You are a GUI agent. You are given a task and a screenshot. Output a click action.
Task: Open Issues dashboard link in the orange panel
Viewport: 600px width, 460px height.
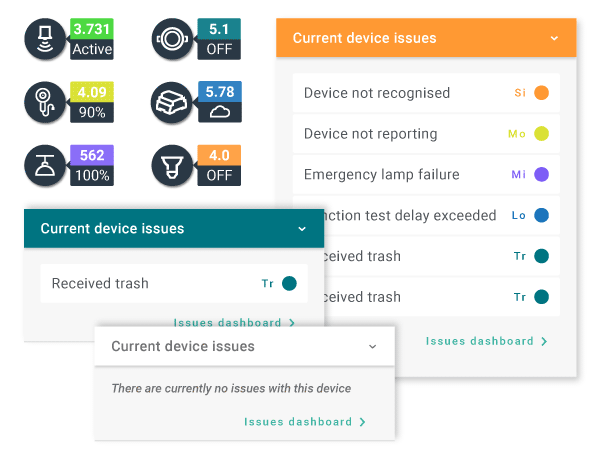[x=486, y=341]
